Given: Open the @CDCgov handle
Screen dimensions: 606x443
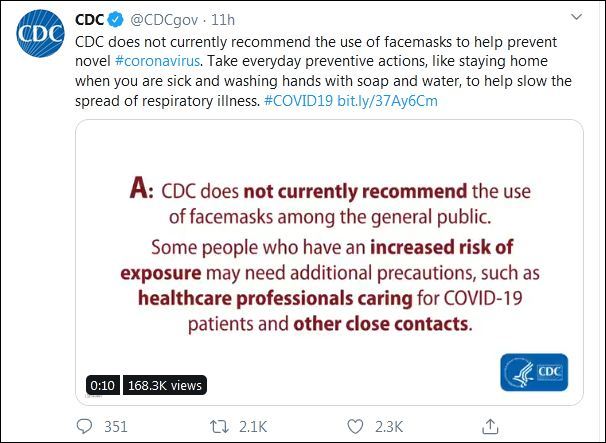Looking at the screenshot, I should point(163,19).
